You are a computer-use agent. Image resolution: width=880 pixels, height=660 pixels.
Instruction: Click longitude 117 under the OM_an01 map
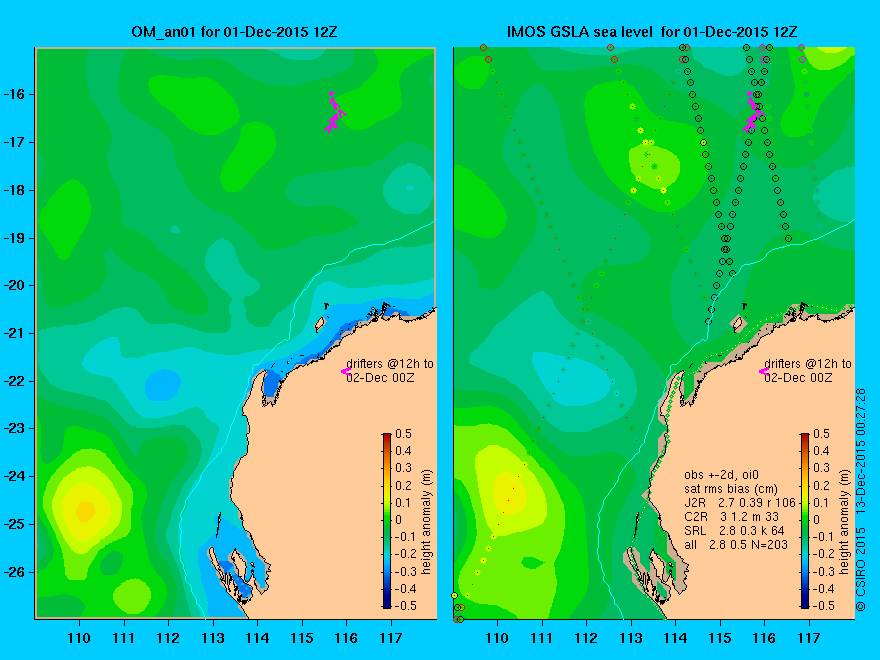pyautogui.click(x=391, y=638)
